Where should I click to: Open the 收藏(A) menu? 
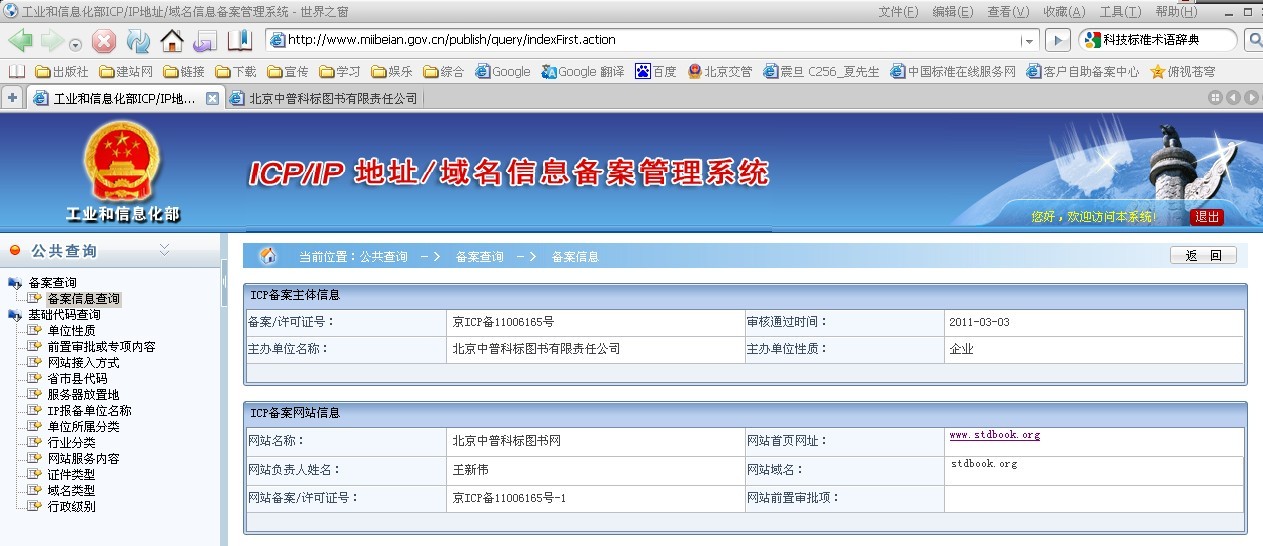click(1064, 12)
